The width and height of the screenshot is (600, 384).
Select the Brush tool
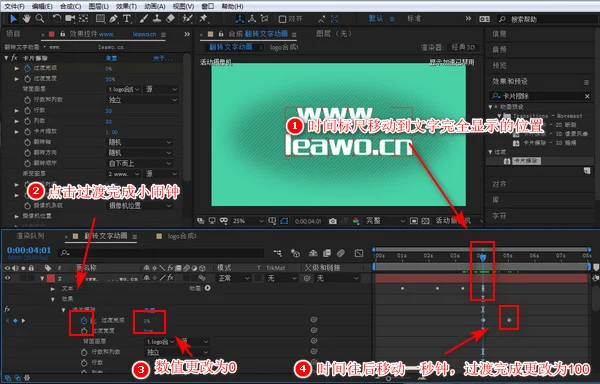click(143, 18)
